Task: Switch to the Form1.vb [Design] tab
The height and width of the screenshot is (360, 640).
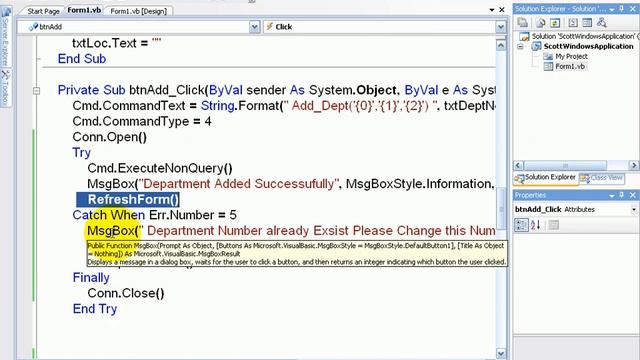Action: 138,11
